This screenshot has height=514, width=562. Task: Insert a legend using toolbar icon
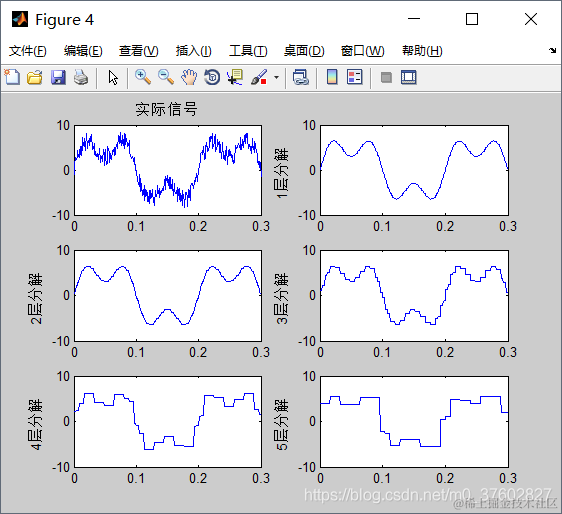[x=355, y=77]
